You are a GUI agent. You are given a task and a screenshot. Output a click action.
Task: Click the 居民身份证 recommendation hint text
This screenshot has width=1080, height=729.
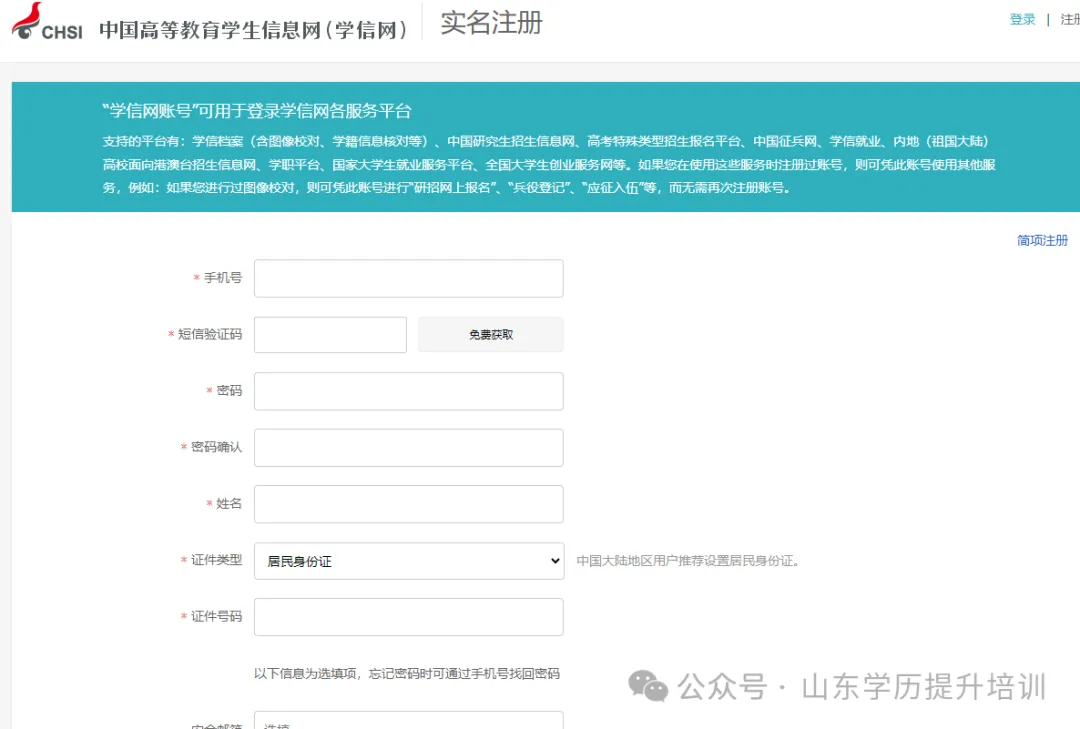(687, 561)
